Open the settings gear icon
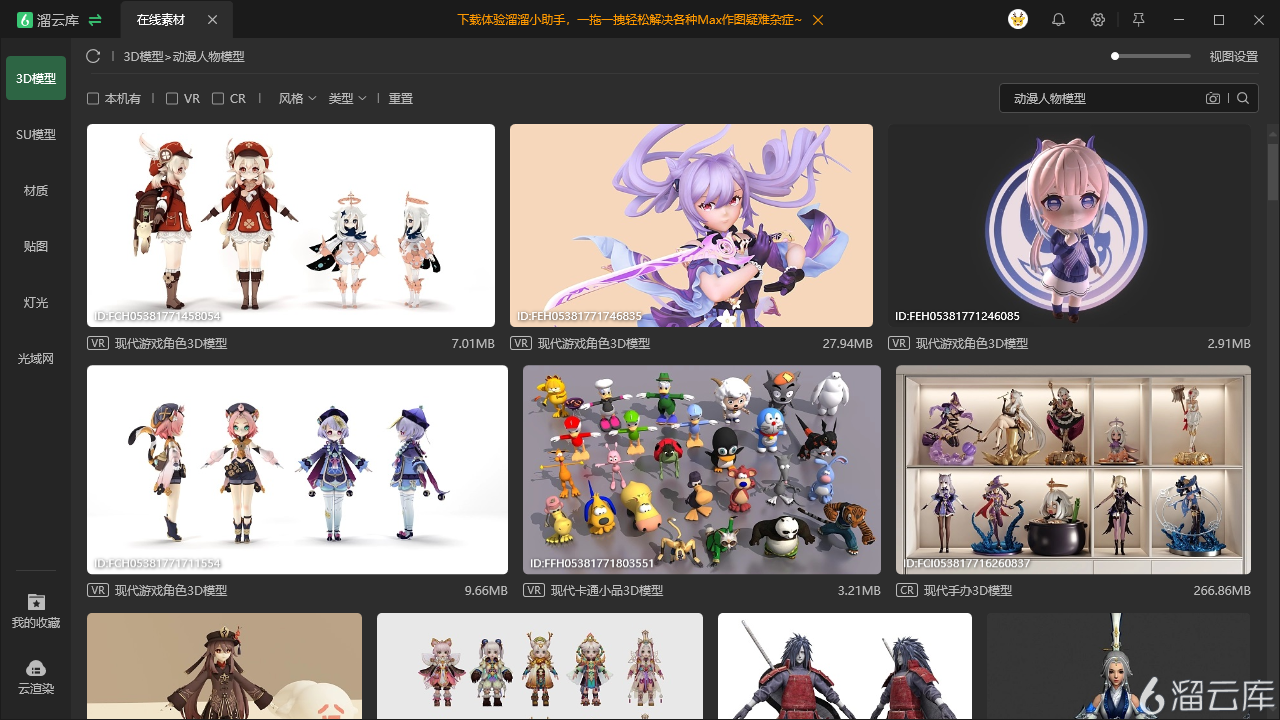 click(1098, 20)
